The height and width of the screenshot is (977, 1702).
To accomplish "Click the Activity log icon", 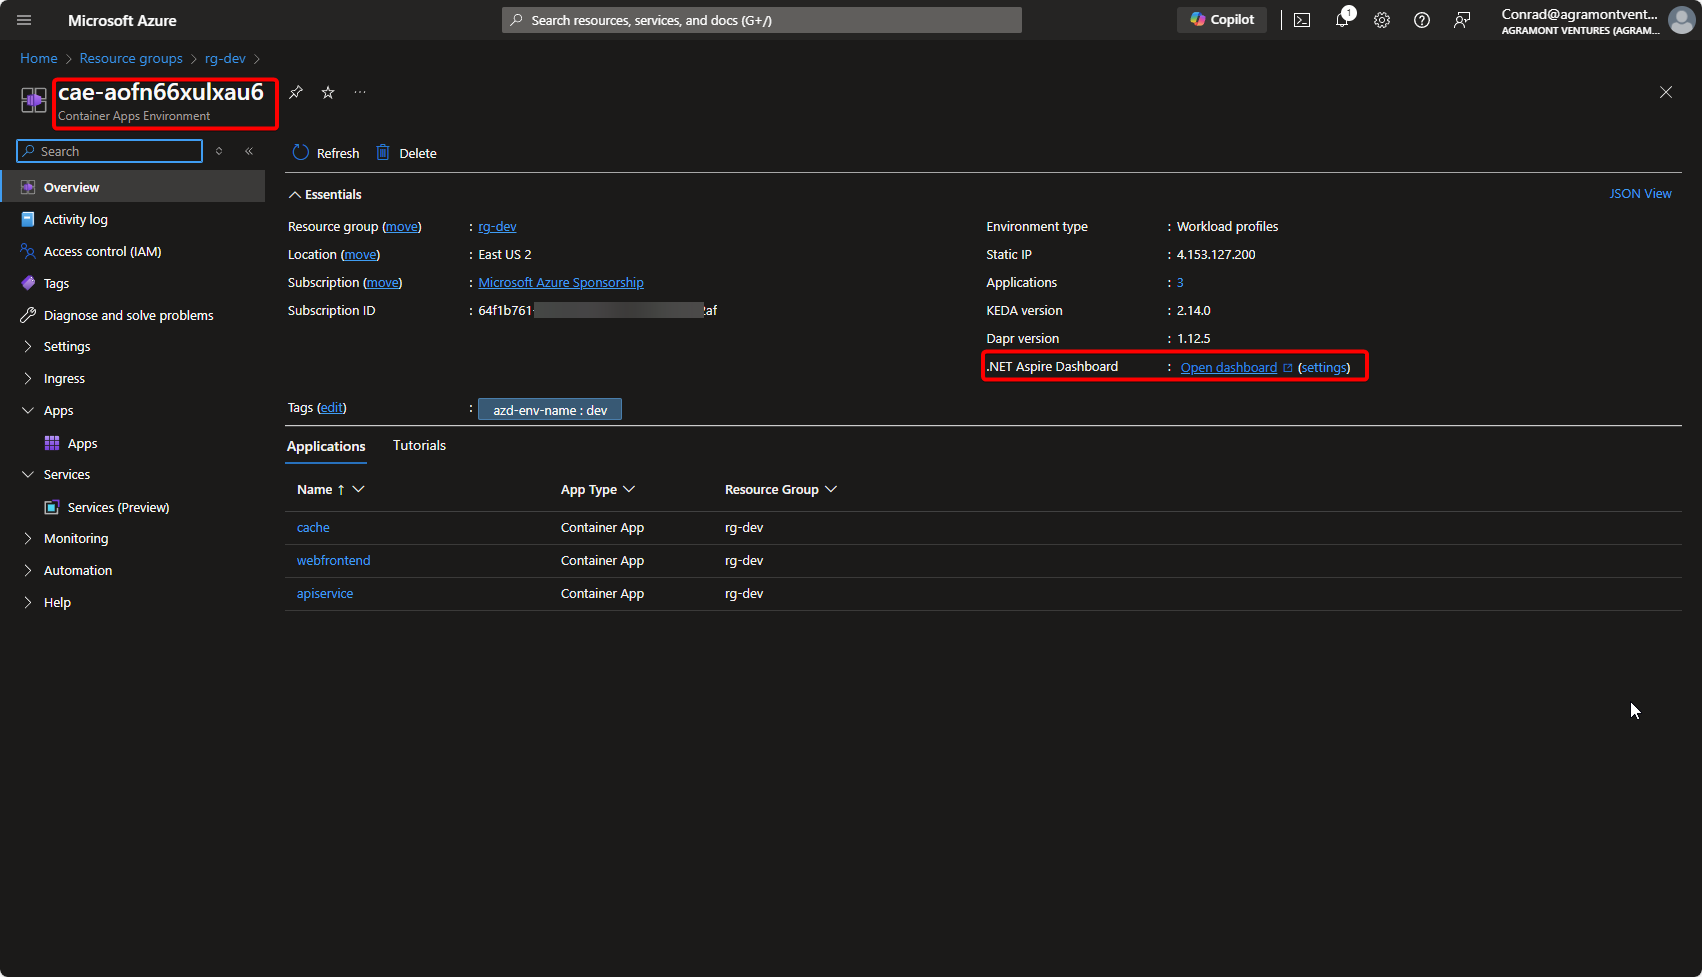I will [28, 219].
